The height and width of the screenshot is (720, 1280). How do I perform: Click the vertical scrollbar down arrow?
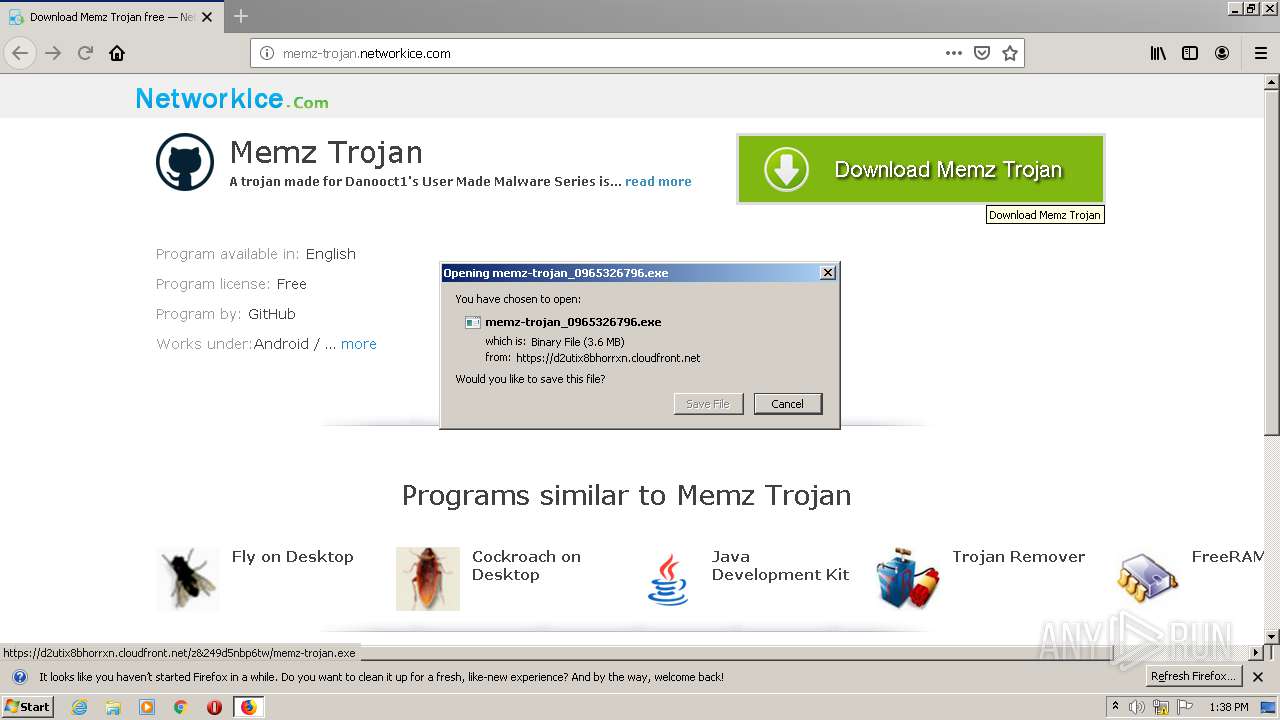coord(1271,636)
